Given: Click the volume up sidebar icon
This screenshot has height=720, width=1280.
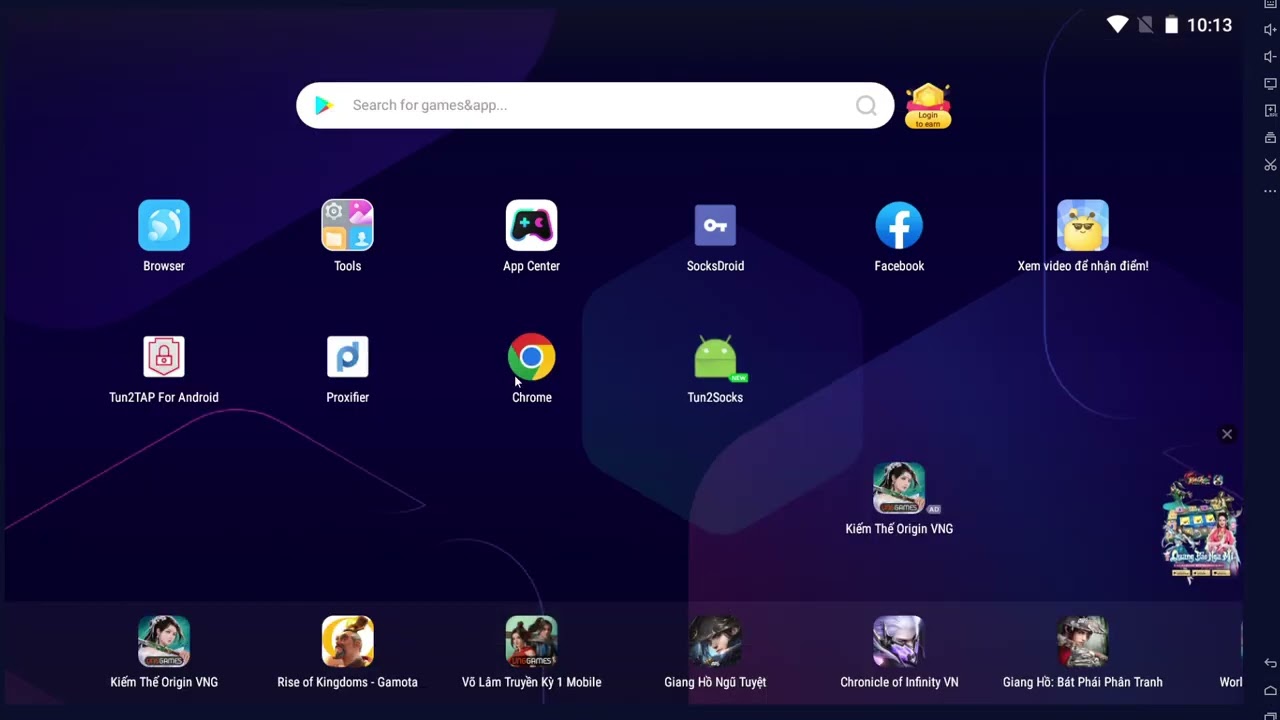Looking at the screenshot, I should pyautogui.click(x=1270, y=30).
